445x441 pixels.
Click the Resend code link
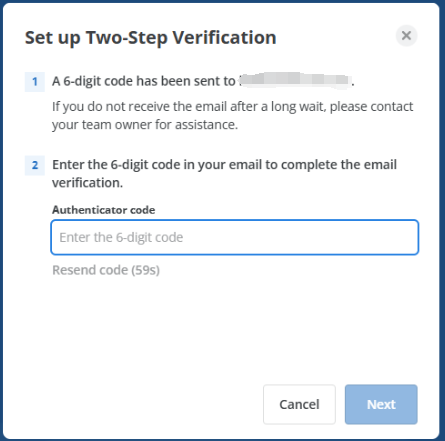106,270
